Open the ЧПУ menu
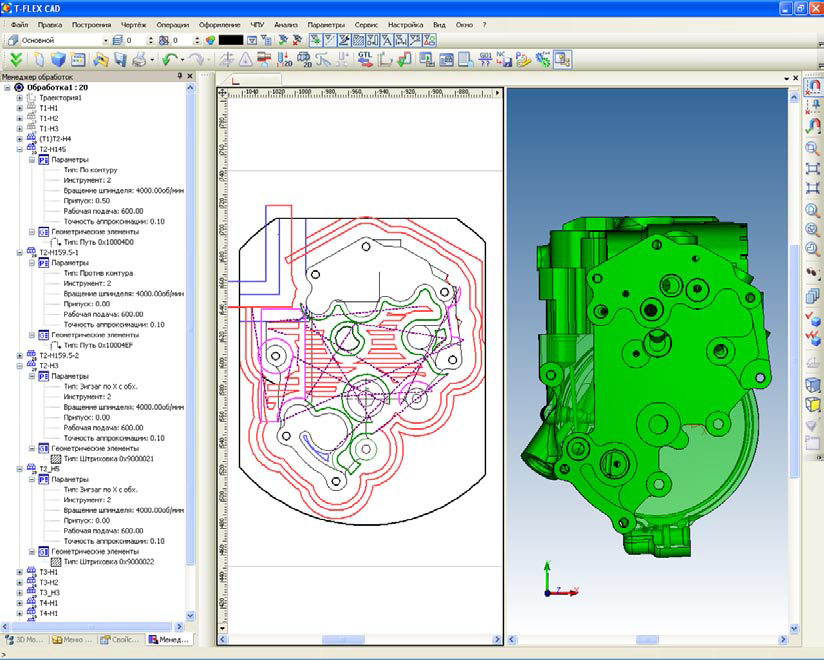Image resolution: width=824 pixels, height=660 pixels. click(x=257, y=24)
